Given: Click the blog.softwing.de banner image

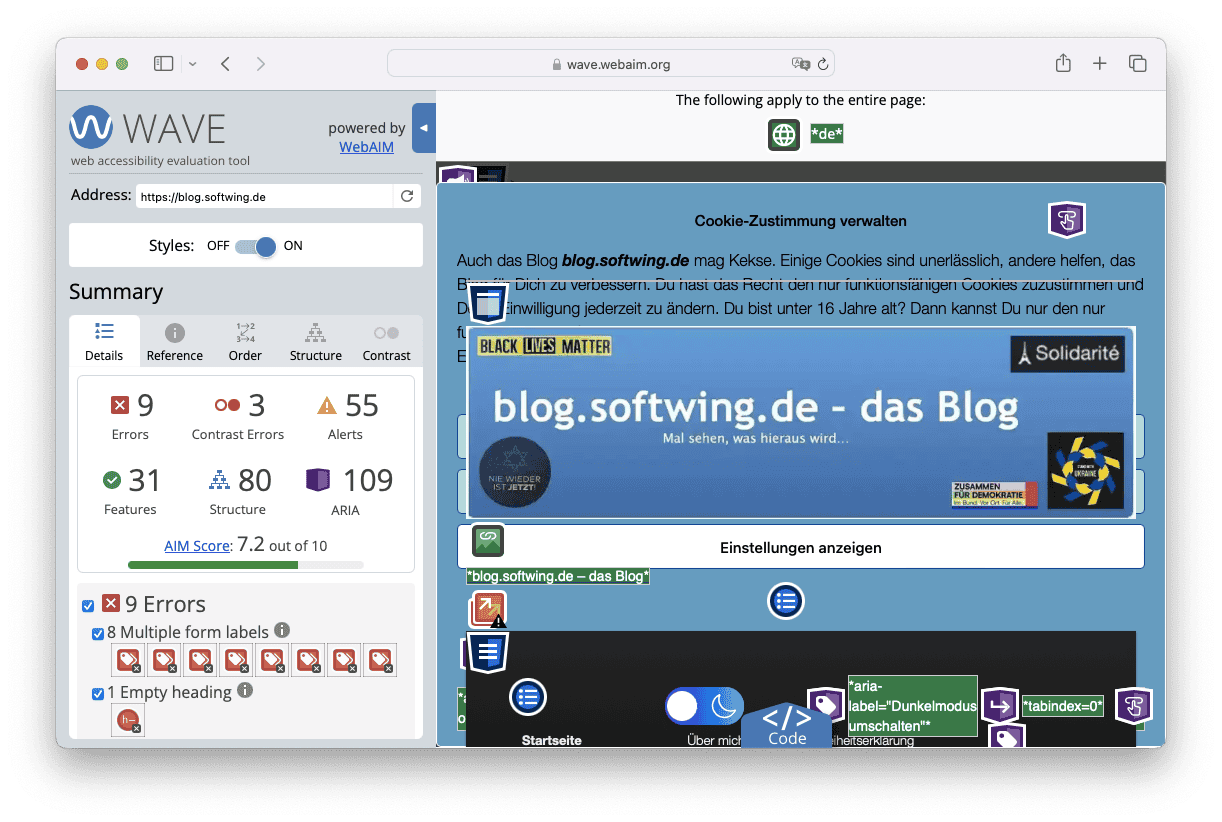Looking at the screenshot, I should (801, 422).
